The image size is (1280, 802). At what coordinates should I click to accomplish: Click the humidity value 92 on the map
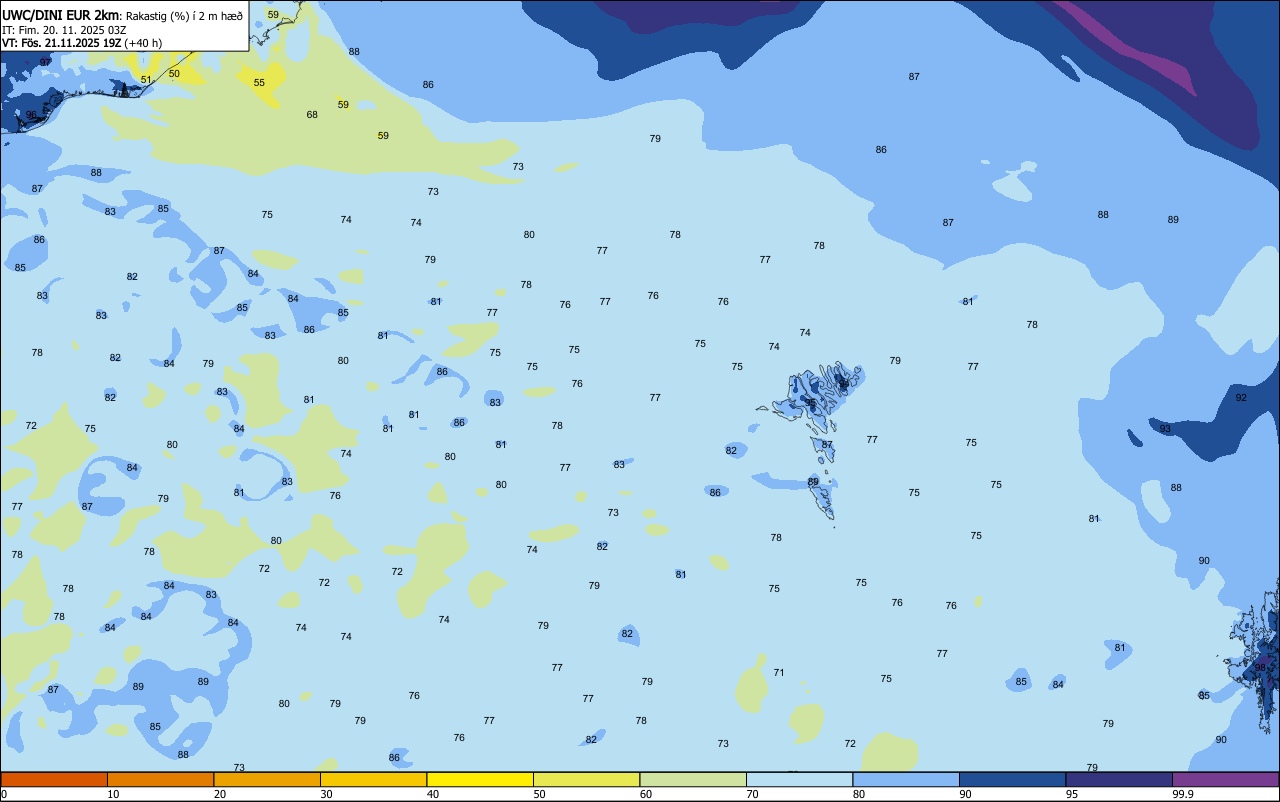point(1241,397)
